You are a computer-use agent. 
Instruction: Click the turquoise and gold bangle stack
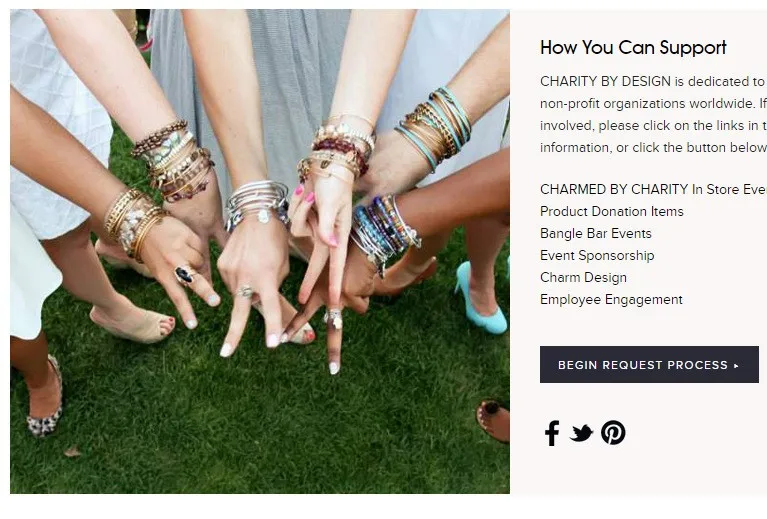point(433,128)
